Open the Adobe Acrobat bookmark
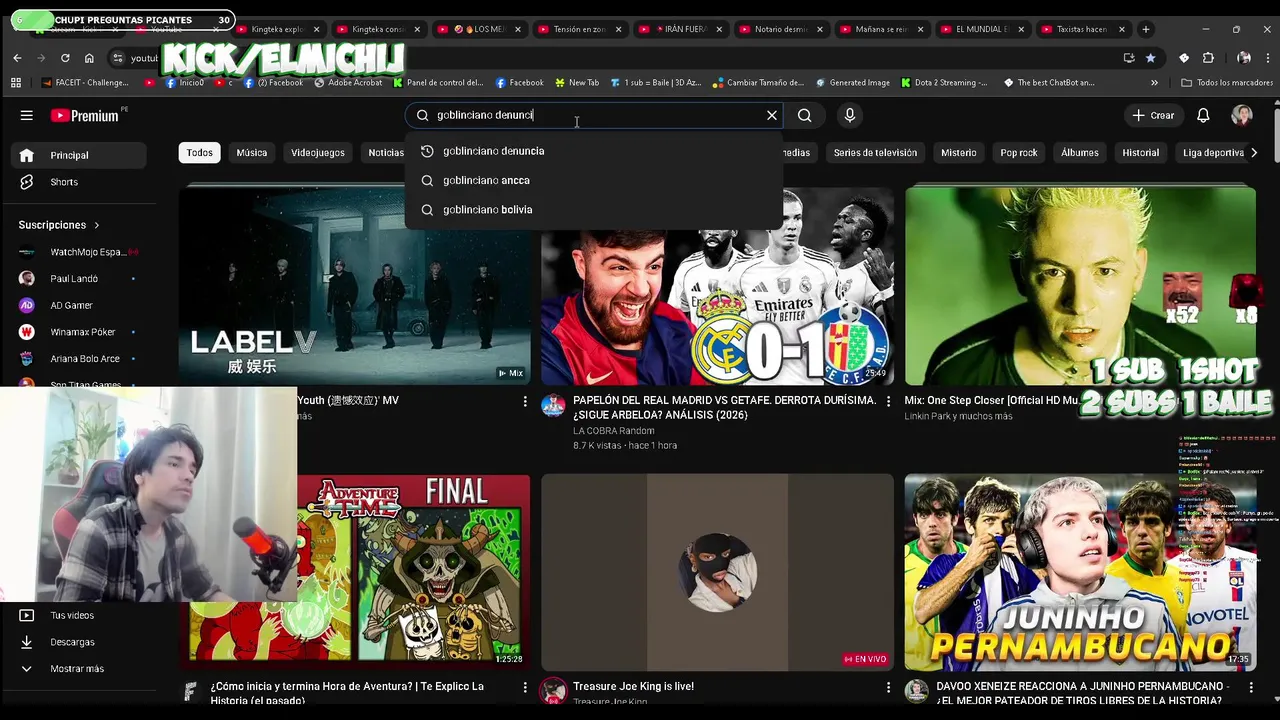1280x720 pixels. coord(348,83)
